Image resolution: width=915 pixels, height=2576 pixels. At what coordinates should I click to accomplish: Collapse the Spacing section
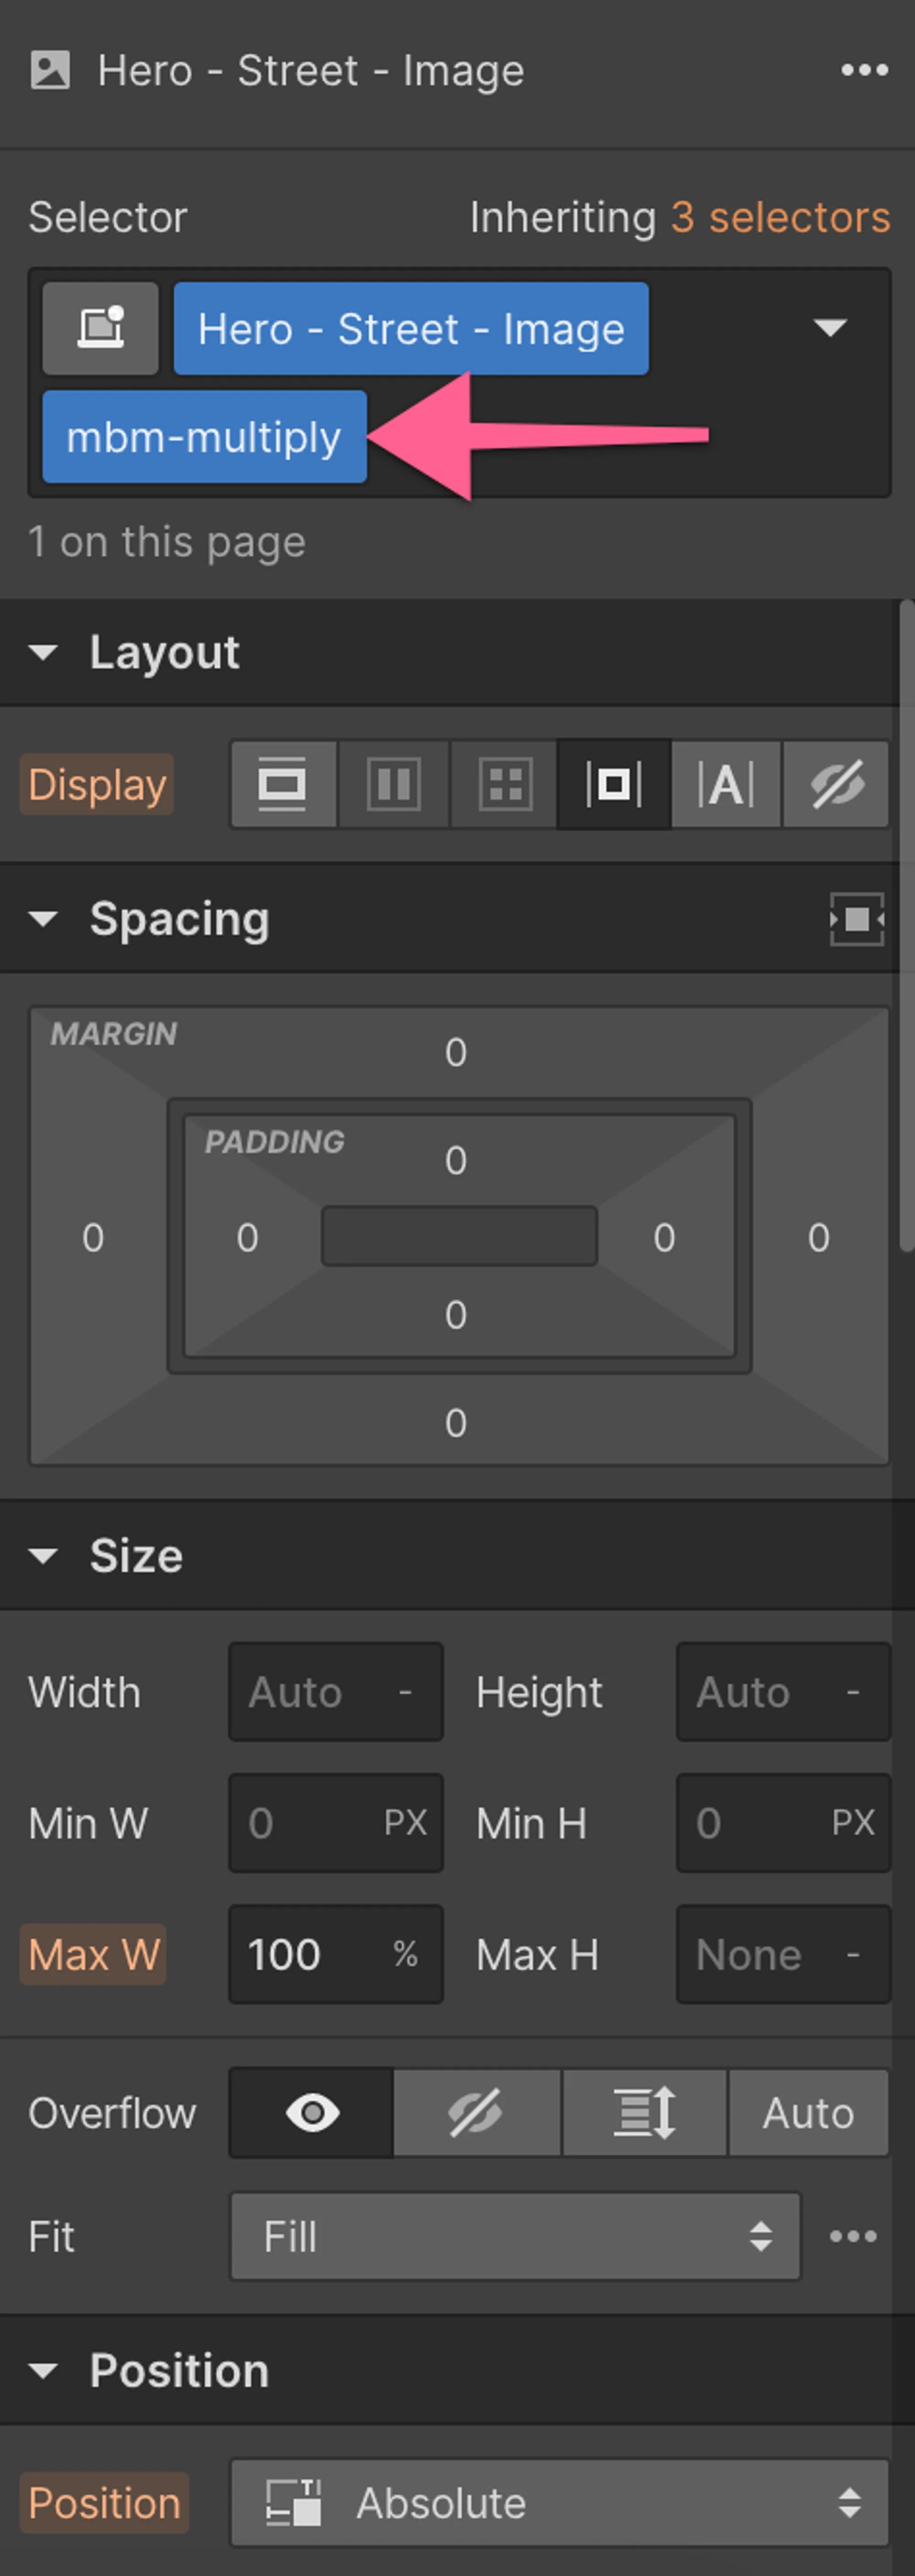pos(43,919)
